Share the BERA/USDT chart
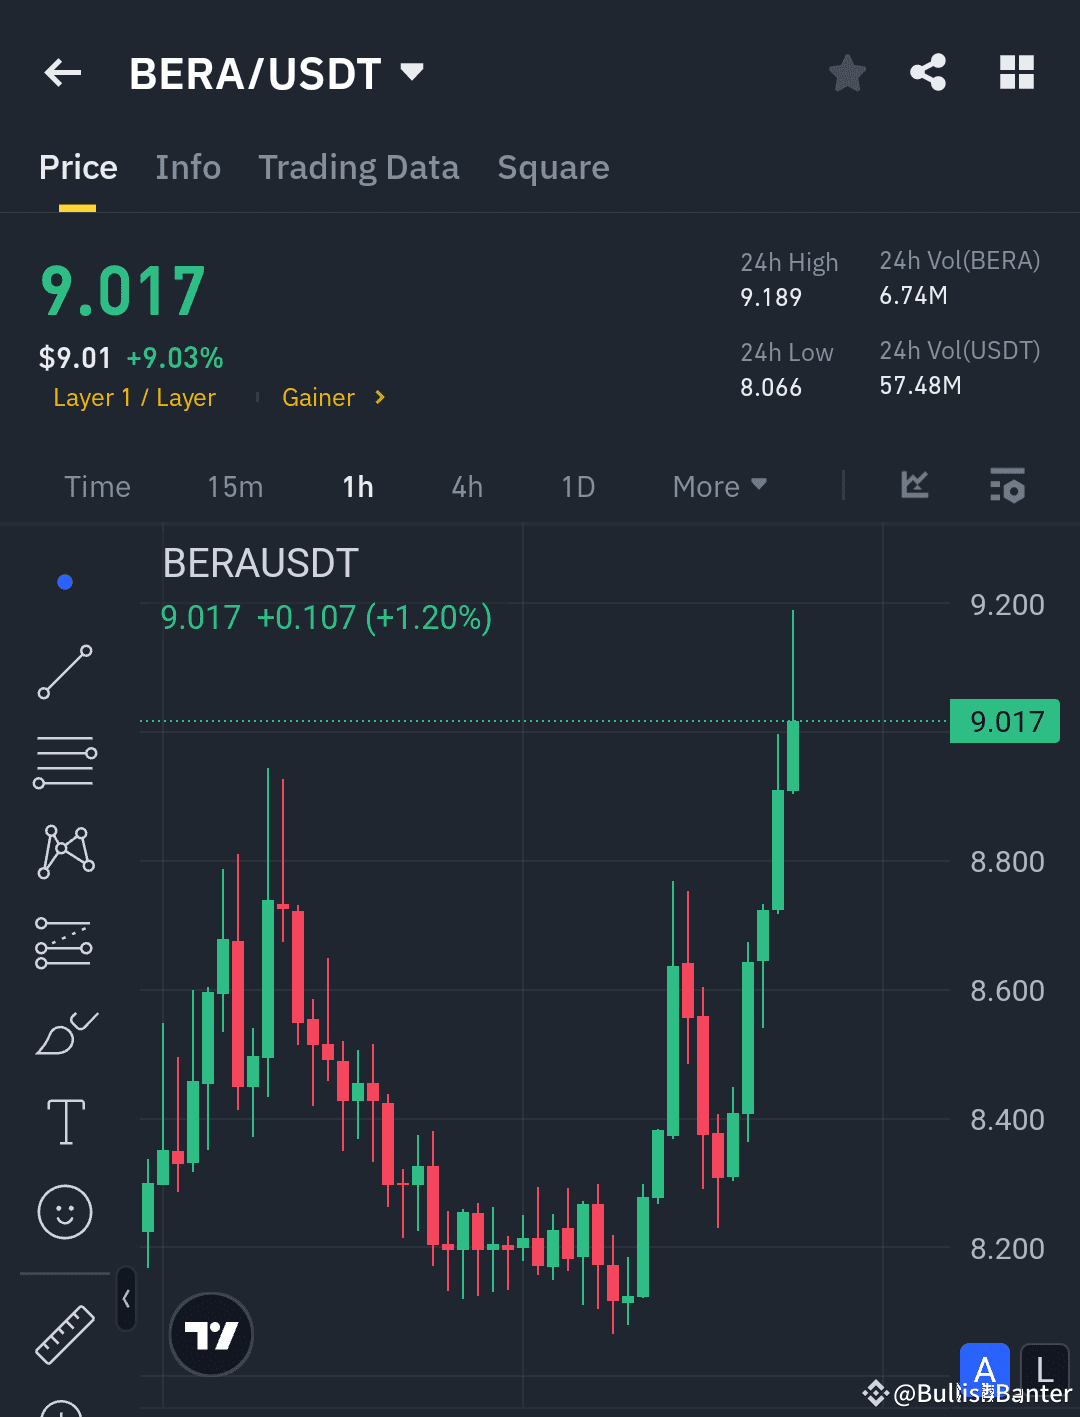Screen dimensions: 1080x1417 928,72
